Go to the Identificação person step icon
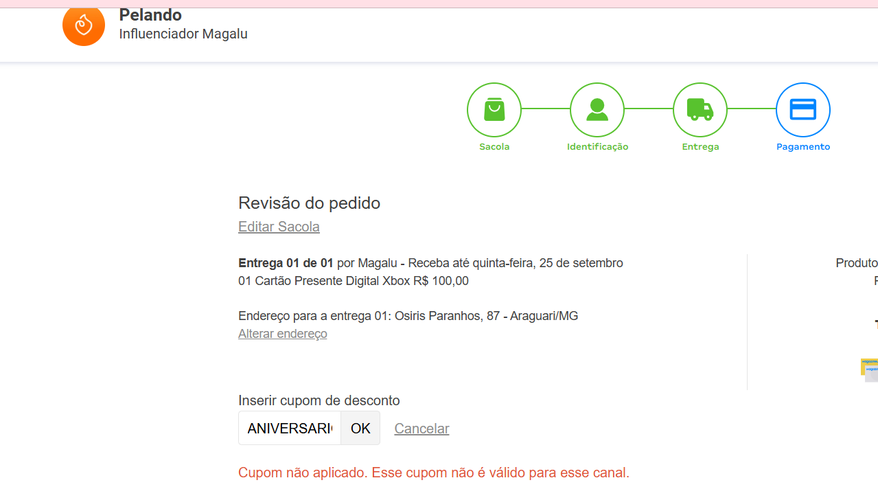This screenshot has width=878, height=500. tap(597, 110)
